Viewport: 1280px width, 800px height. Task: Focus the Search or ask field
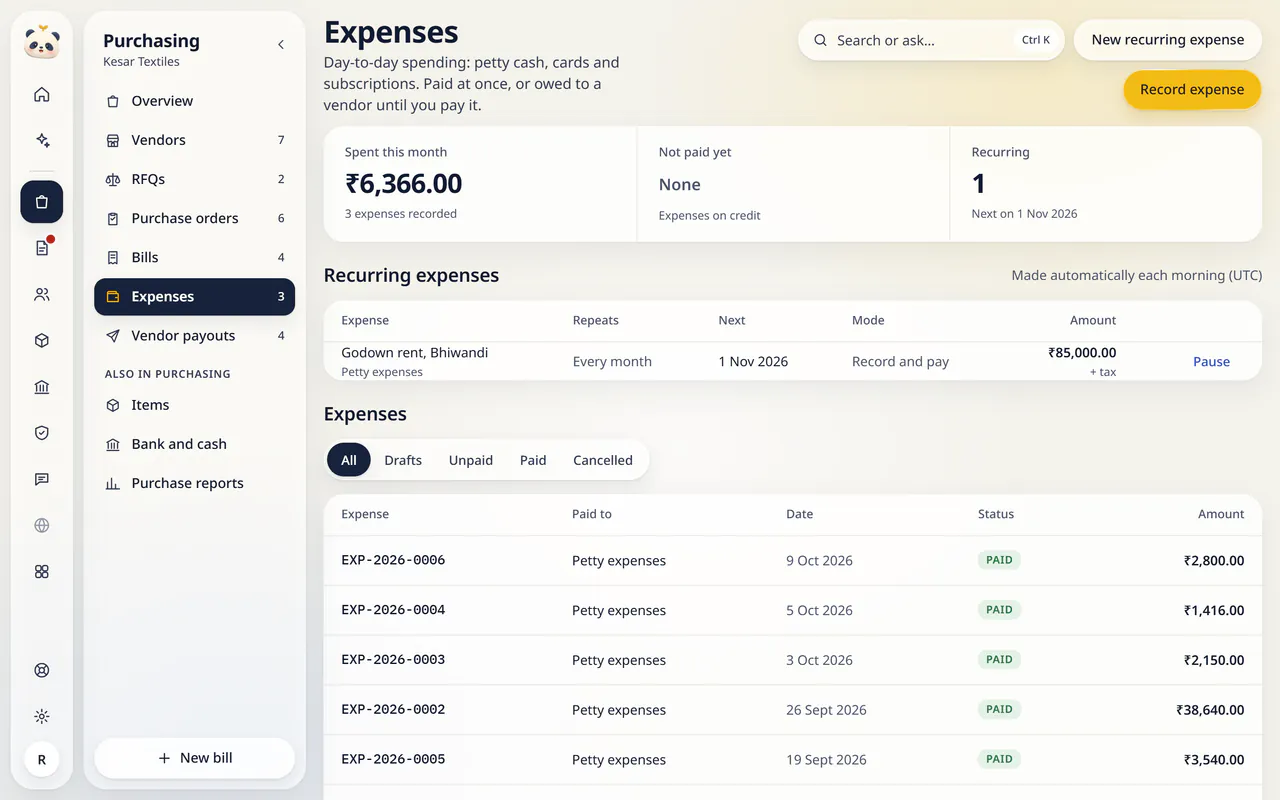point(931,40)
